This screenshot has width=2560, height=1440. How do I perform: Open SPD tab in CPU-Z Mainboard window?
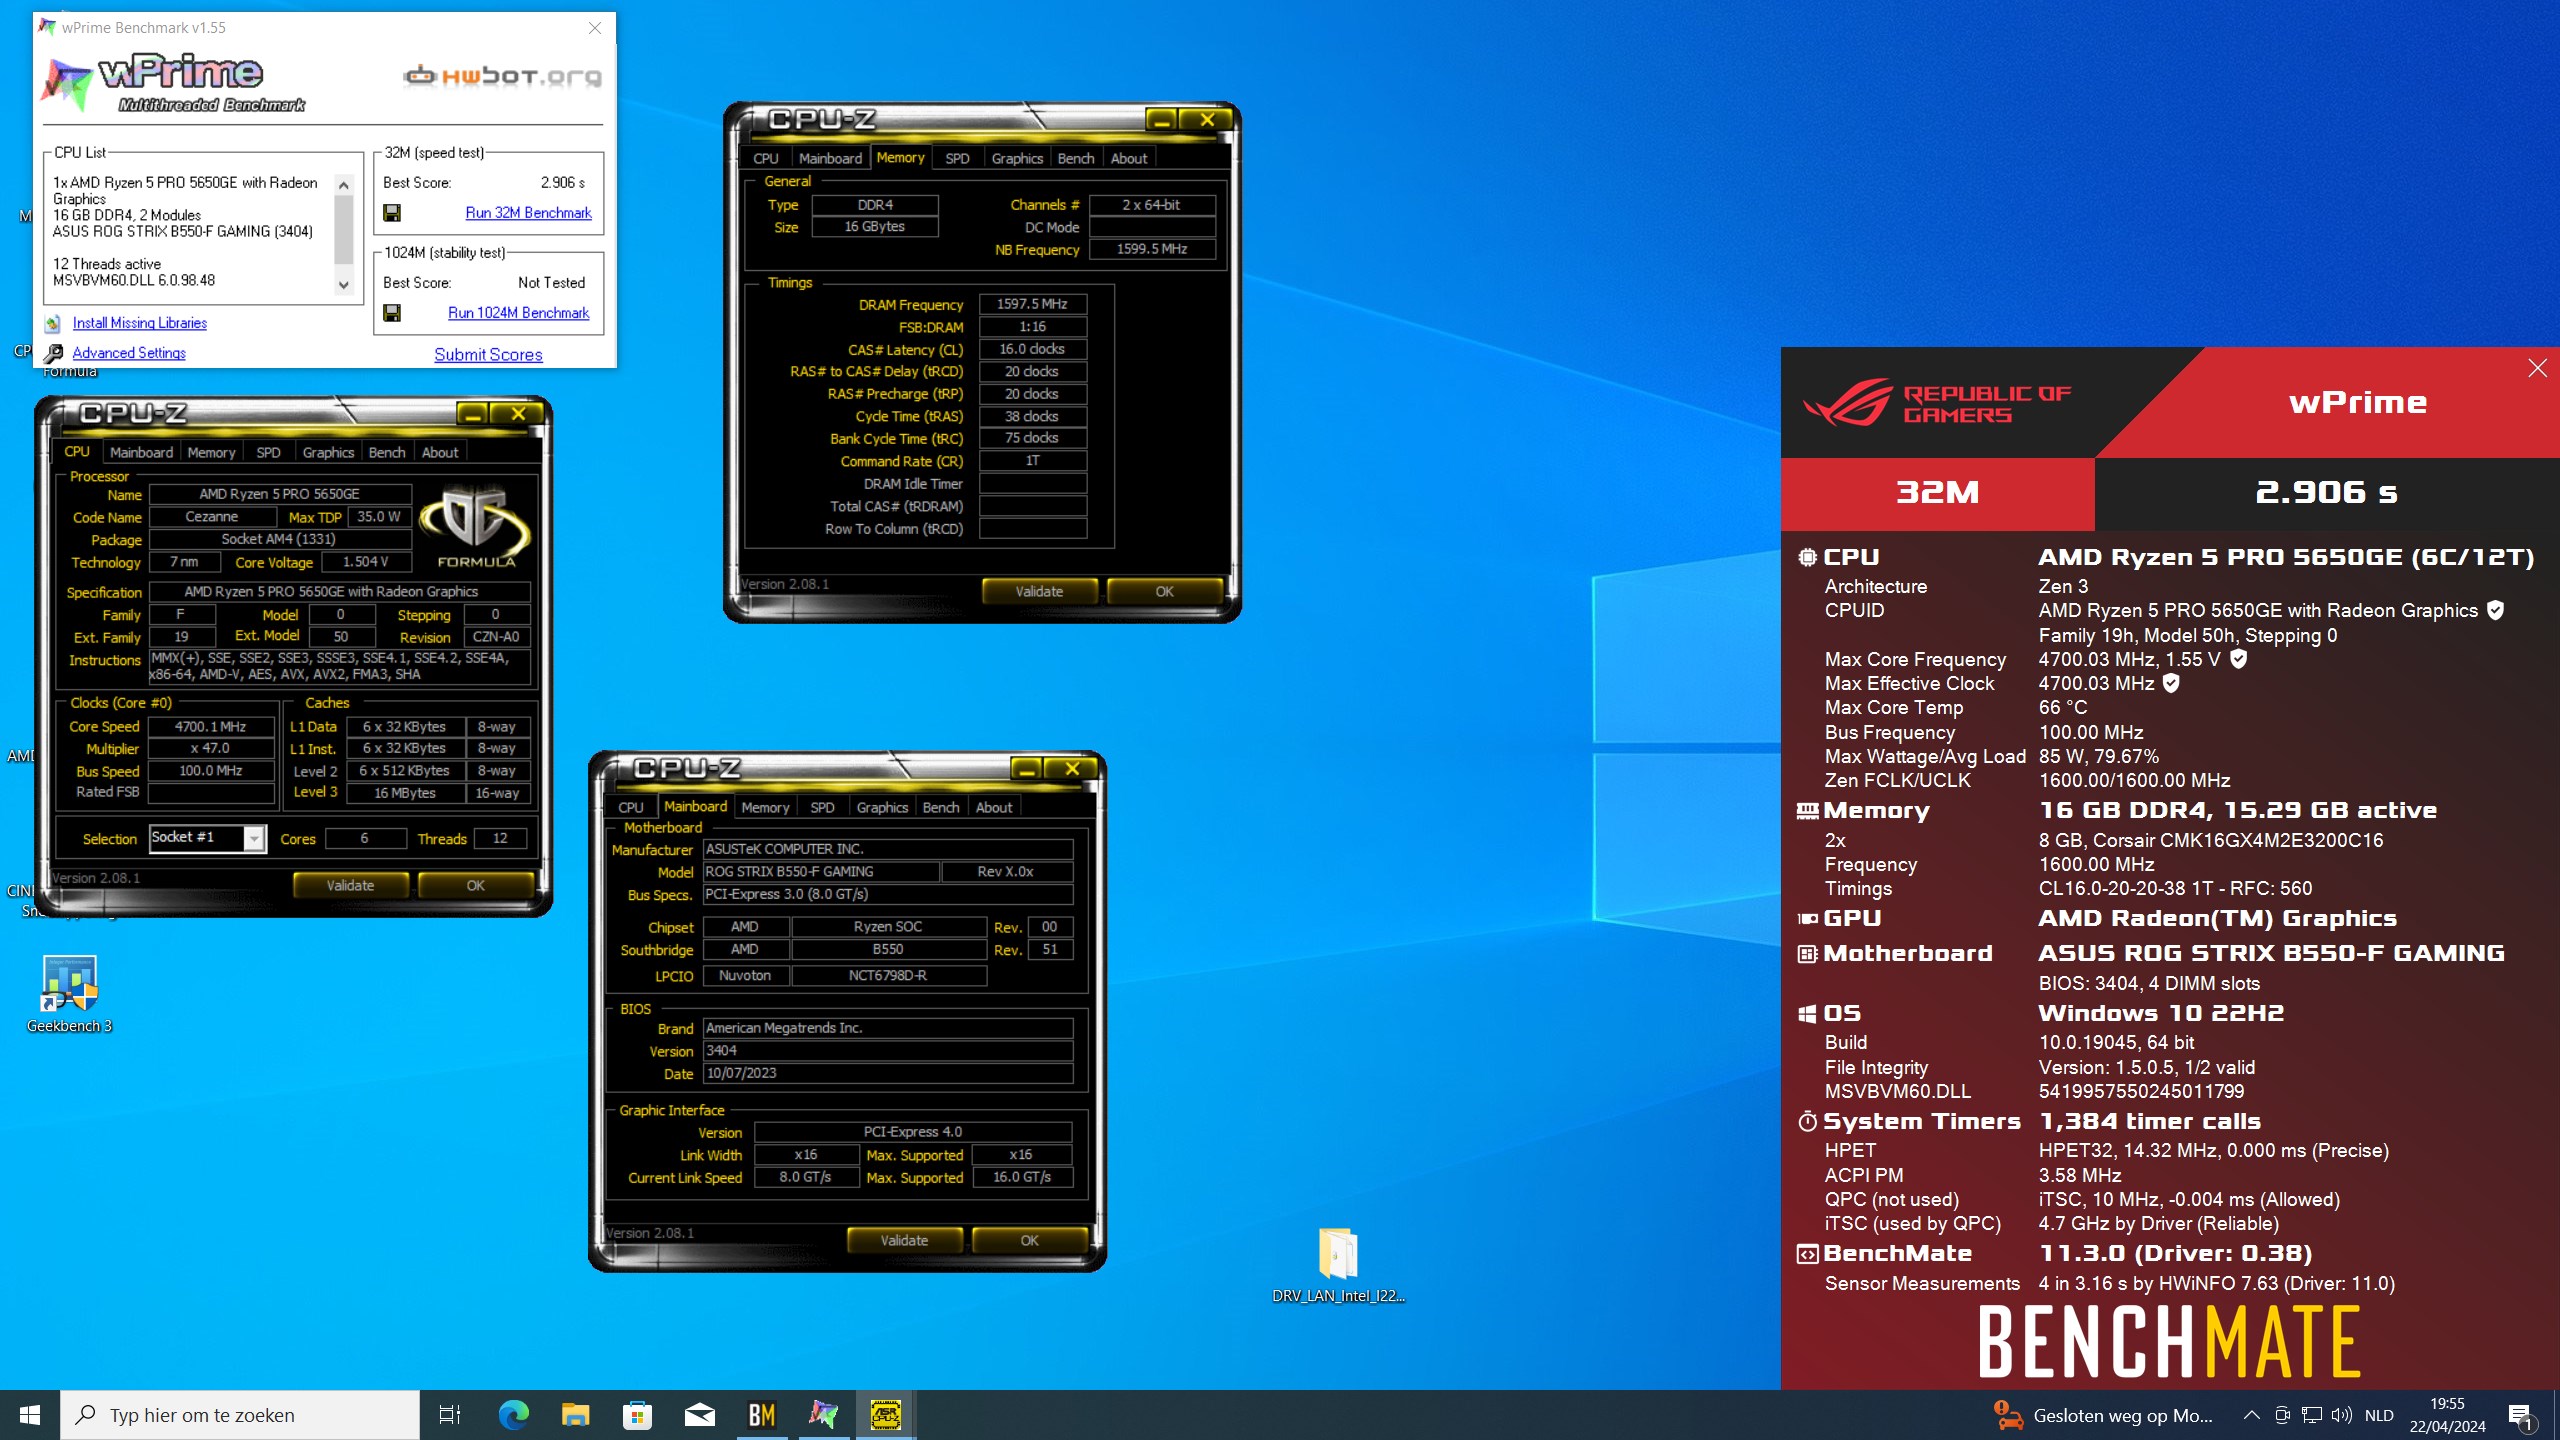coord(822,807)
